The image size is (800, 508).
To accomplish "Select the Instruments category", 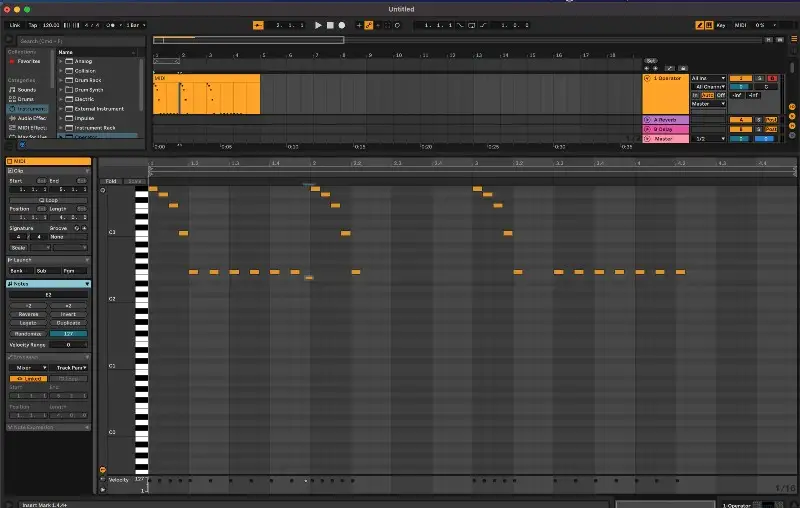I will pyautogui.click(x=28, y=109).
